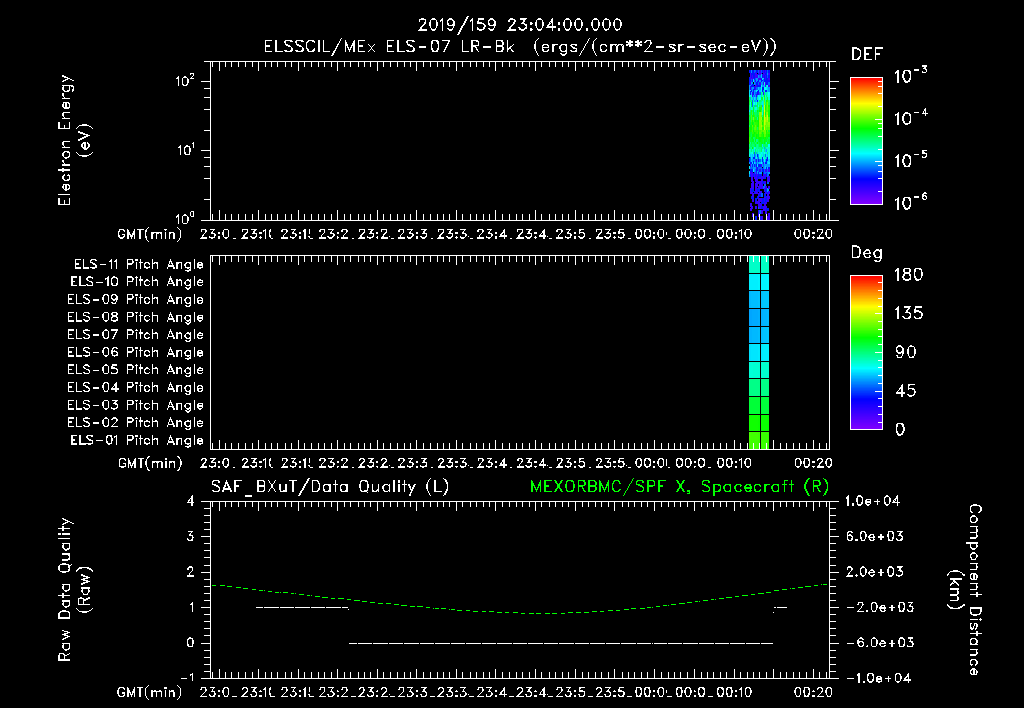Click the 10^-3 tick on DEF scale
1024x708 pixels.
pos(910,75)
